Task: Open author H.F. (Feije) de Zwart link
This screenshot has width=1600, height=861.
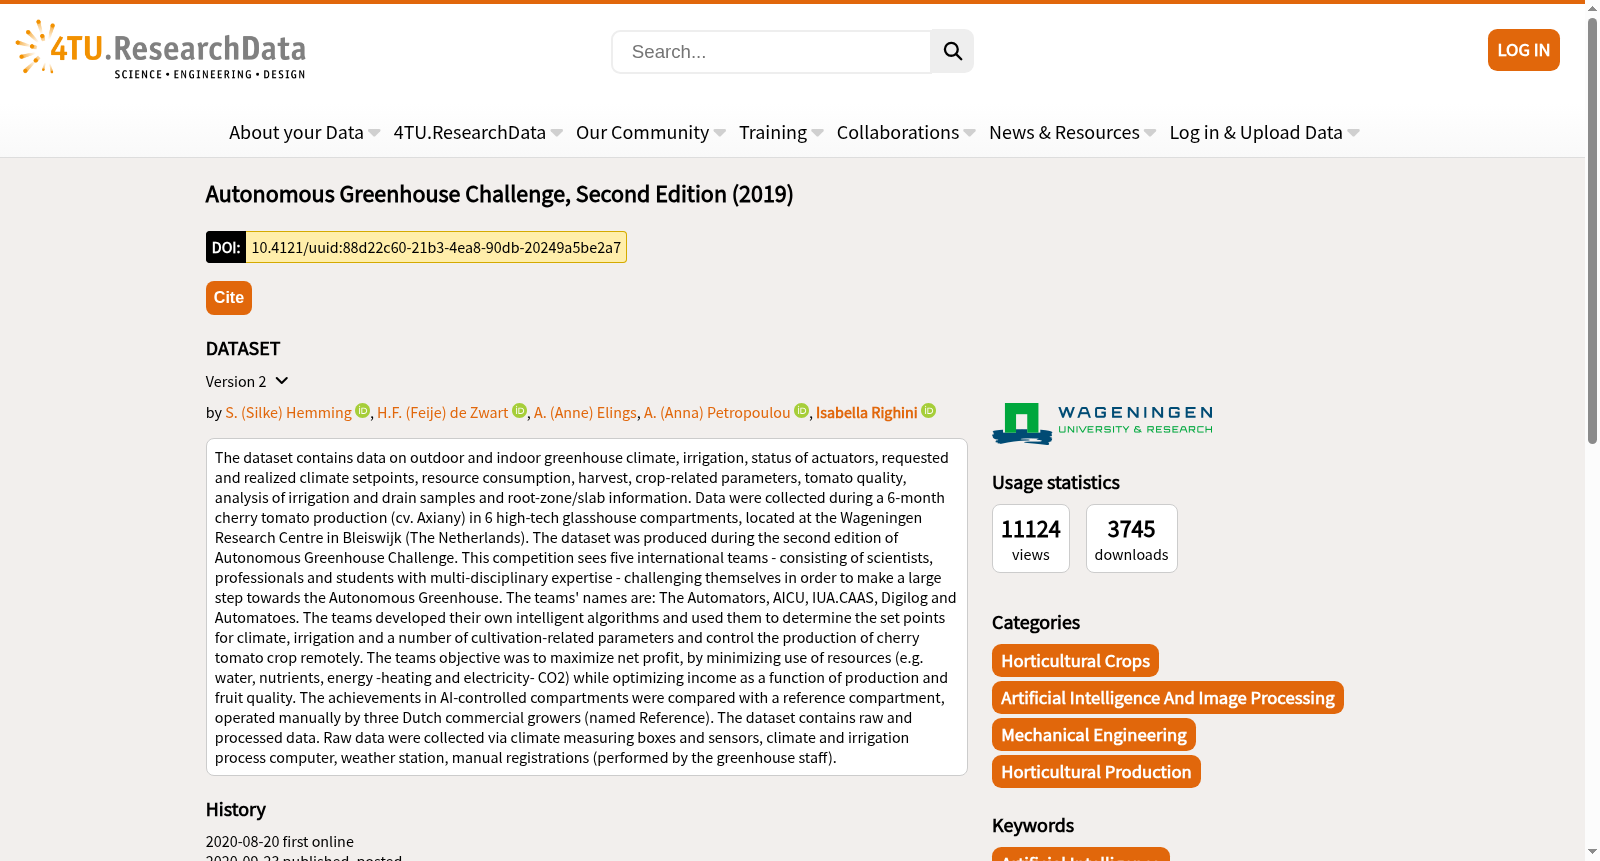Action: (443, 413)
